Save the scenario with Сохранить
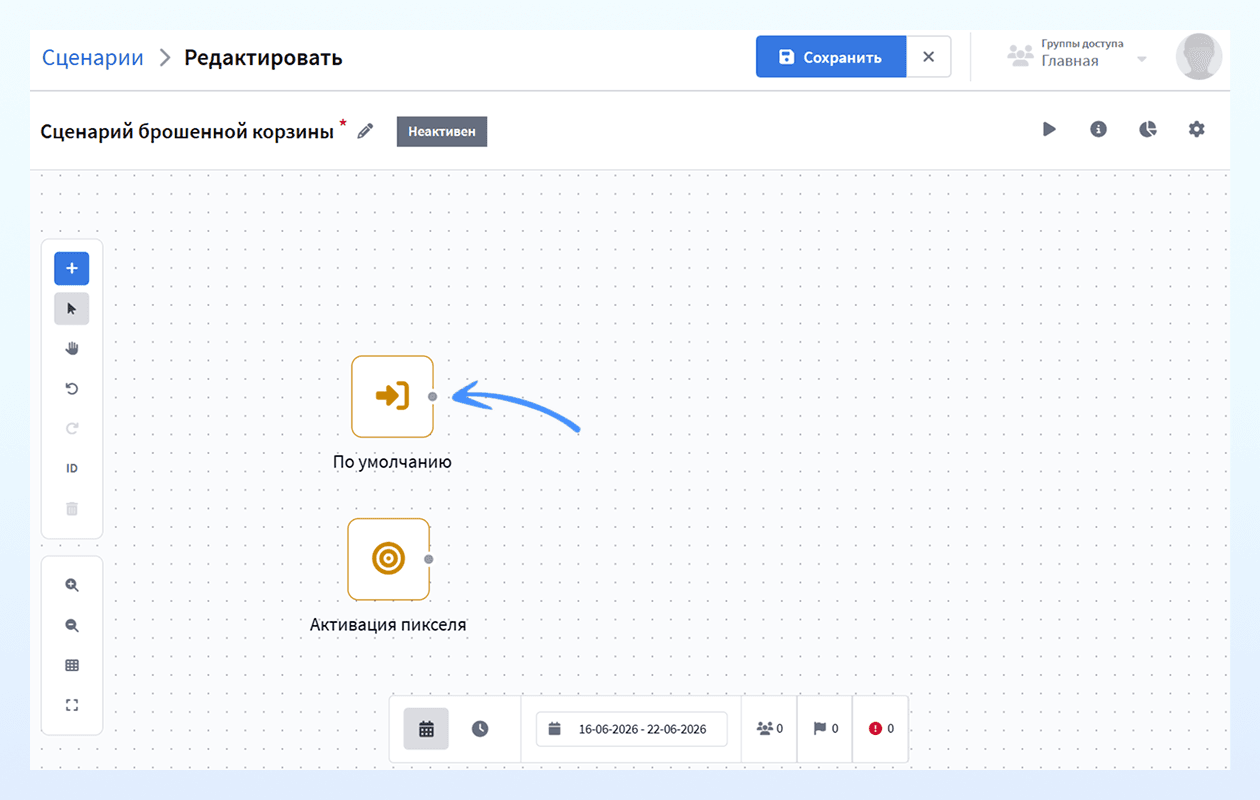This screenshot has width=1260, height=800. click(831, 57)
